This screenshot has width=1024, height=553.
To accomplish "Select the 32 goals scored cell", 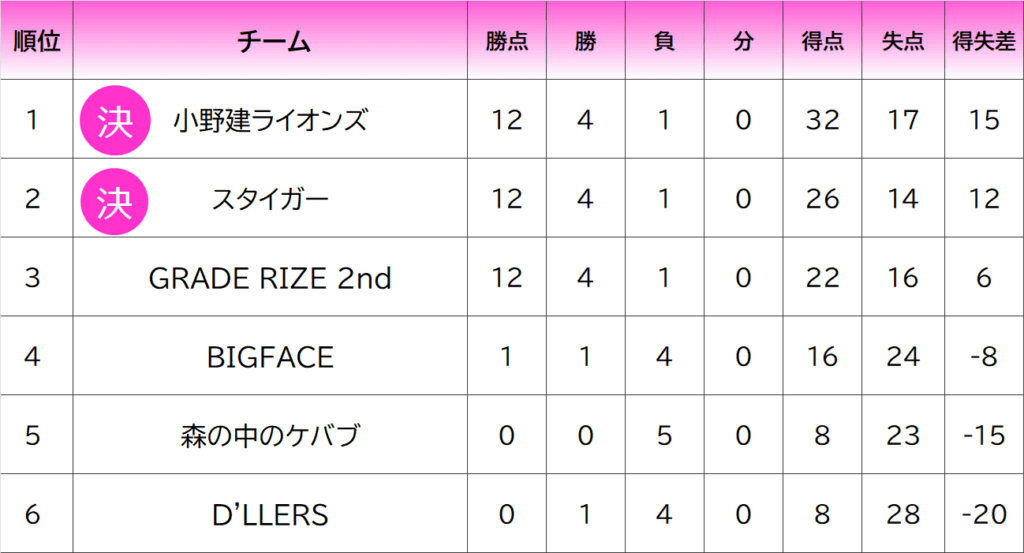I will coord(822,120).
